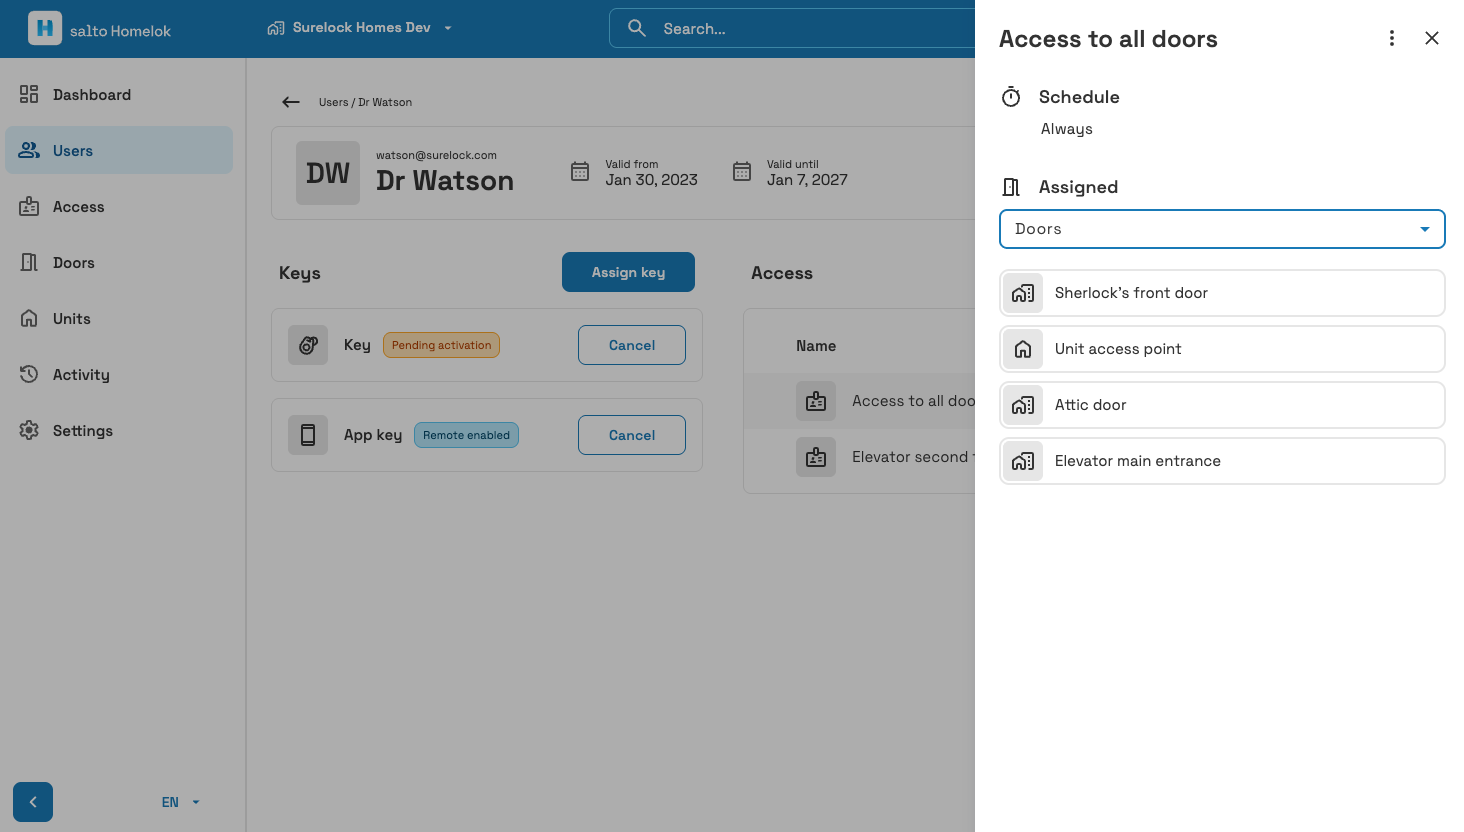Viewport: 1464px width, 832px height.
Task: Click the Attic door icon
Action: tap(1023, 405)
